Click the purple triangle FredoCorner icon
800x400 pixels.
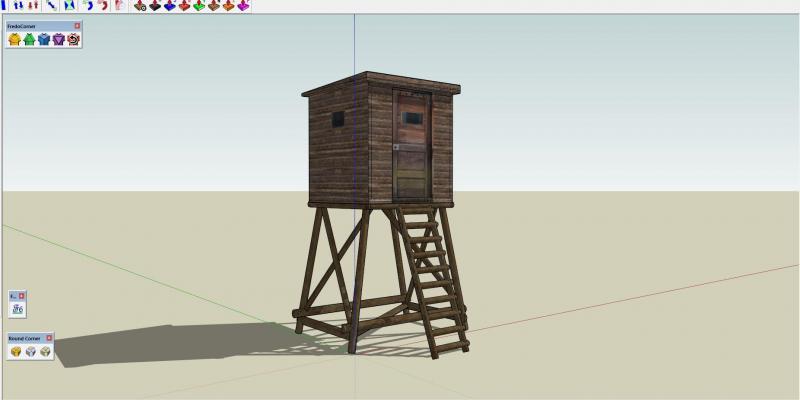59,40
